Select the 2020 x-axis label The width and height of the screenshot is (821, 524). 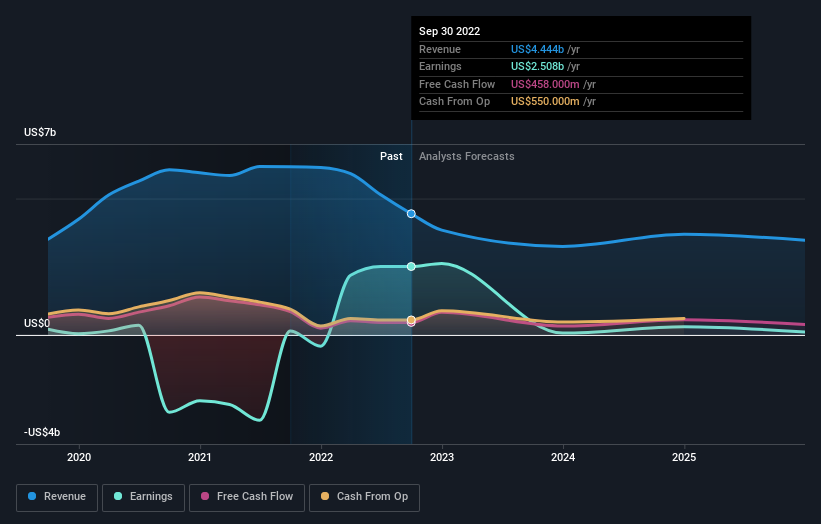coord(79,457)
